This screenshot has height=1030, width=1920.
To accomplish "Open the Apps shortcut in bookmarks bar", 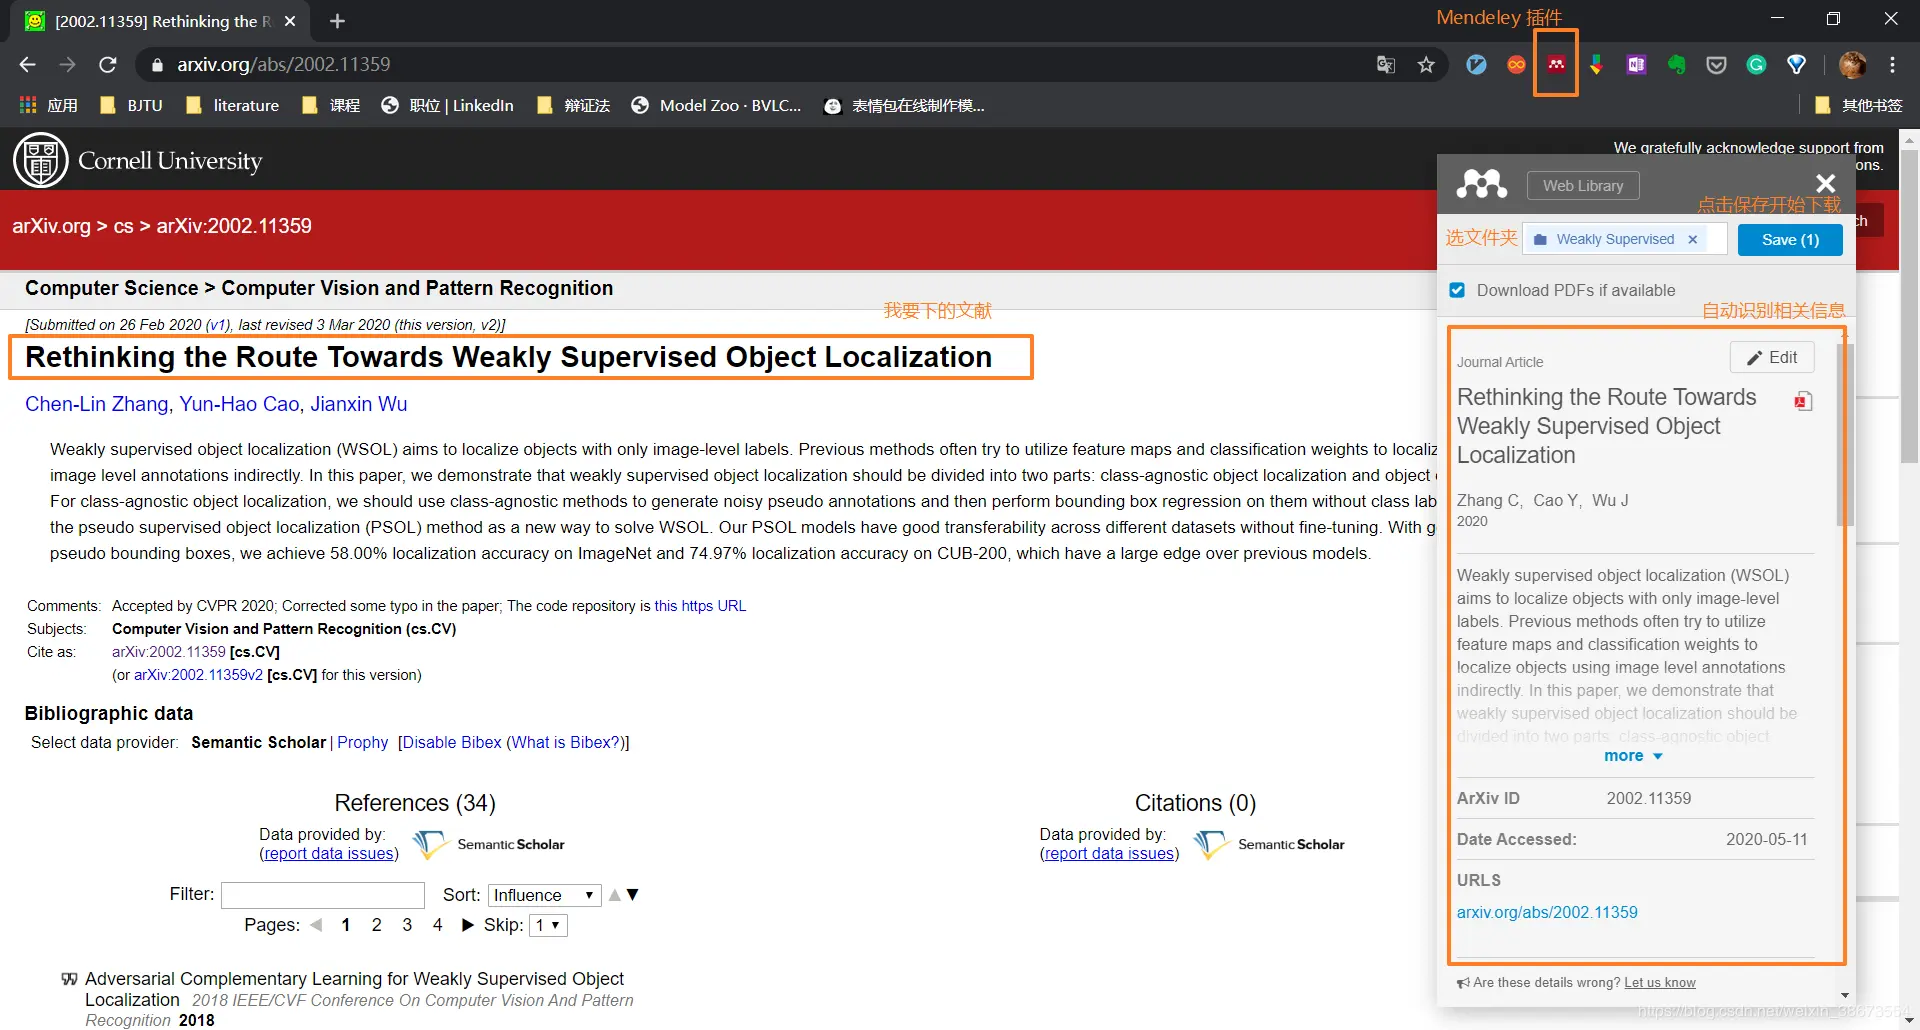I will [48, 105].
